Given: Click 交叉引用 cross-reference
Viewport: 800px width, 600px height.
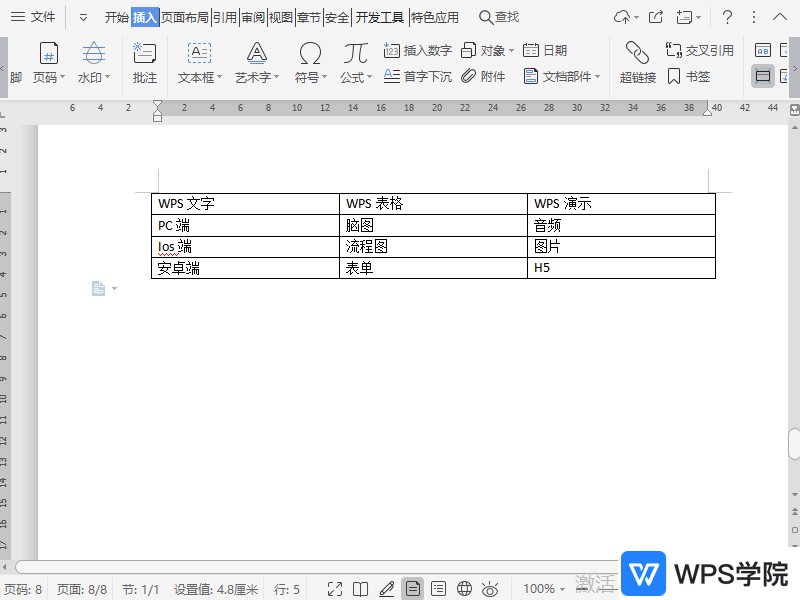Looking at the screenshot, I should point(699,51).
